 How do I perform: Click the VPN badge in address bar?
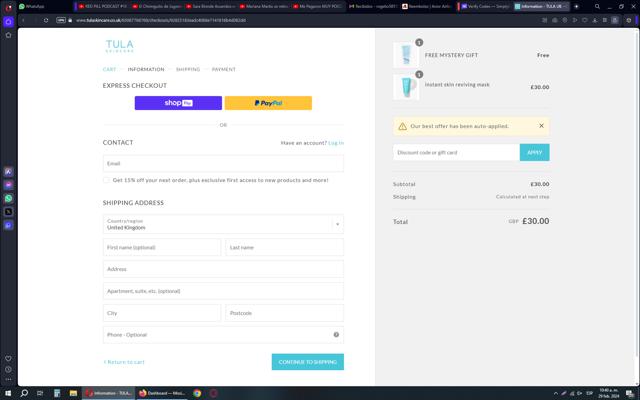pyautogui.click(x=61, y=20)
